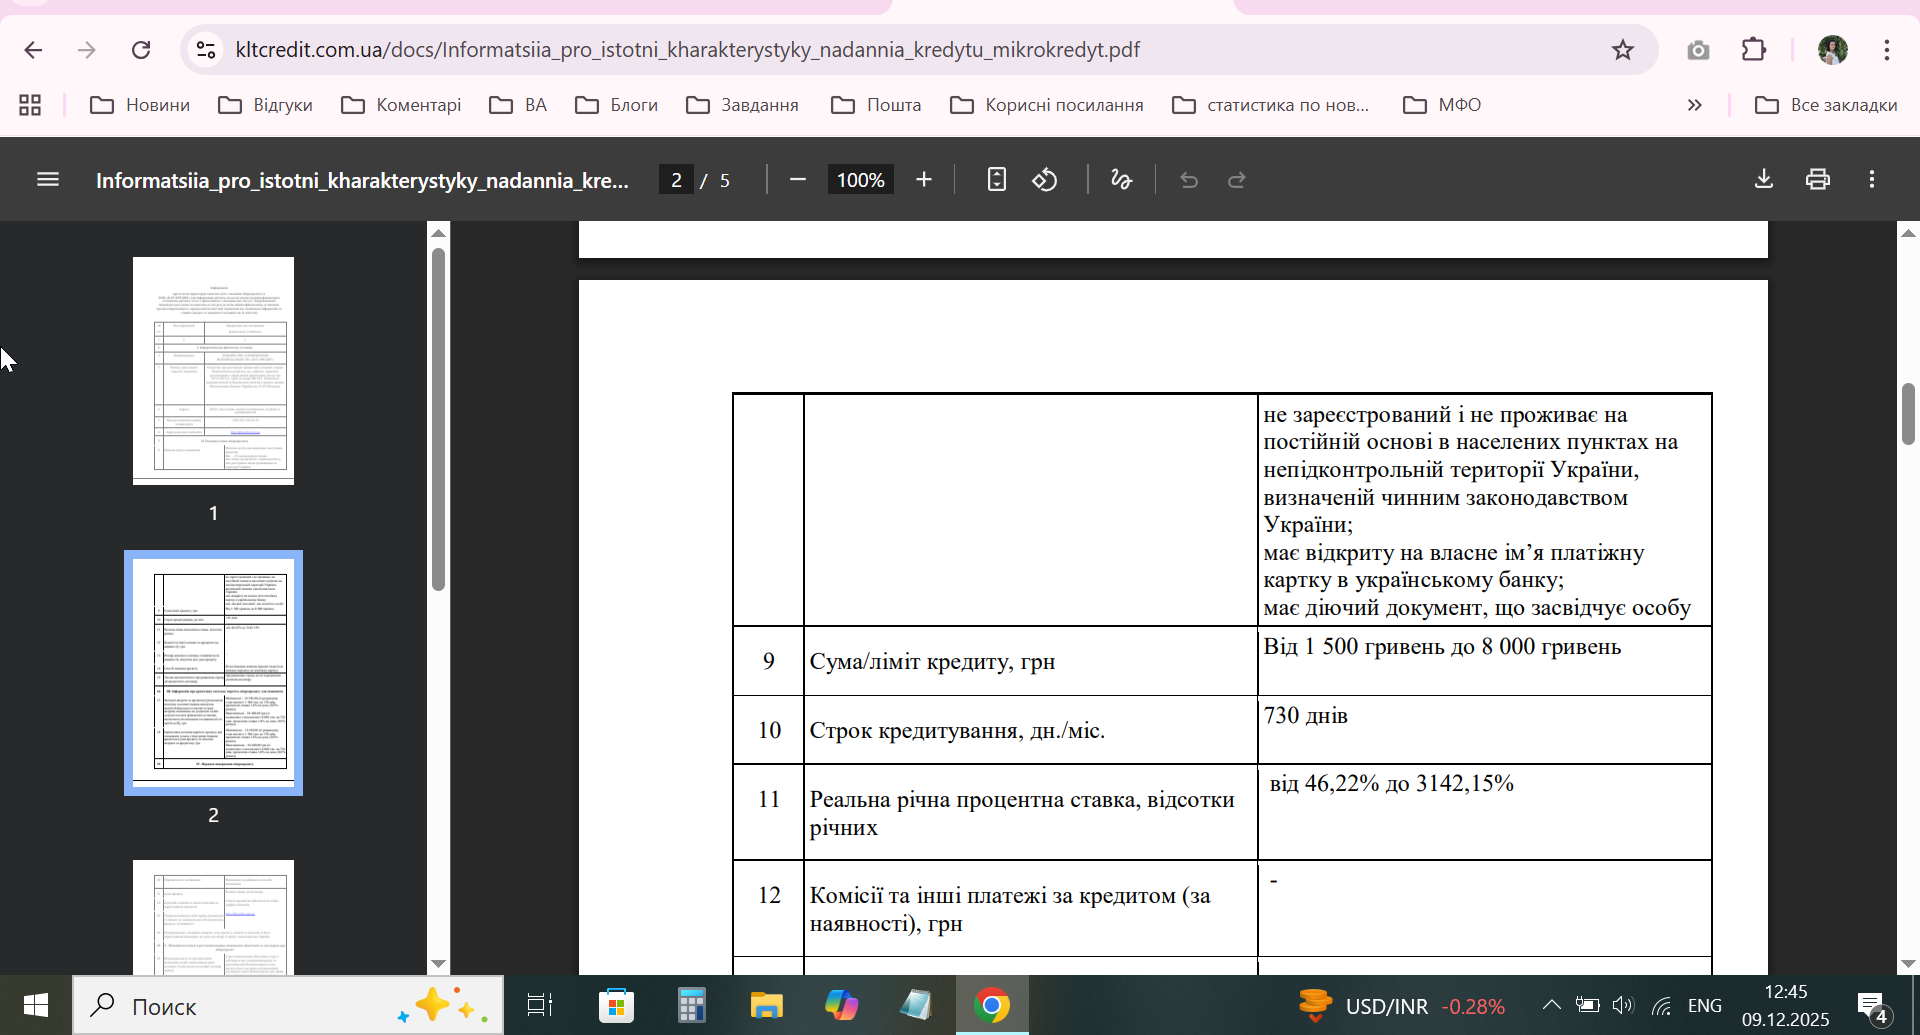Image resolution: width=1920 pixels, height=1035 pixels.
Task: Show hidden system tray icons
Action: click(1551, 1005)
